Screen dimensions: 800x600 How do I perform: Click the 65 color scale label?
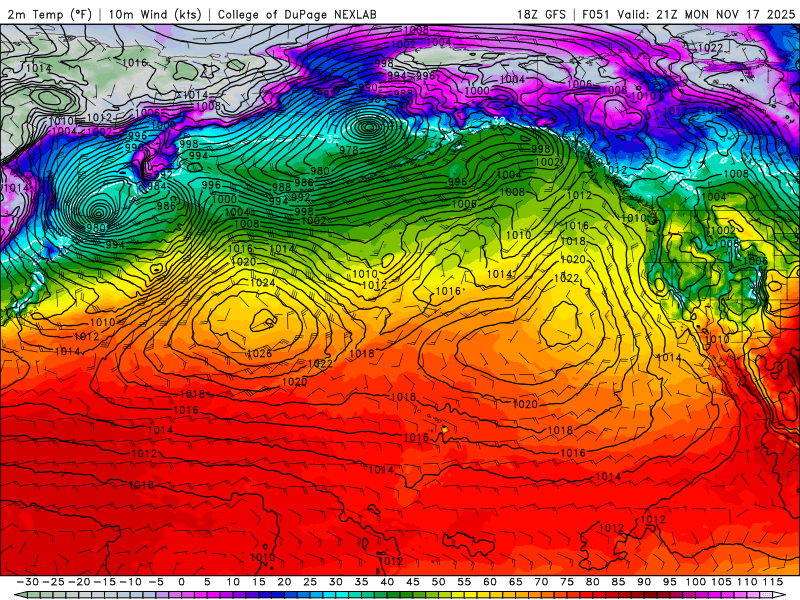(x=515, y=582)
